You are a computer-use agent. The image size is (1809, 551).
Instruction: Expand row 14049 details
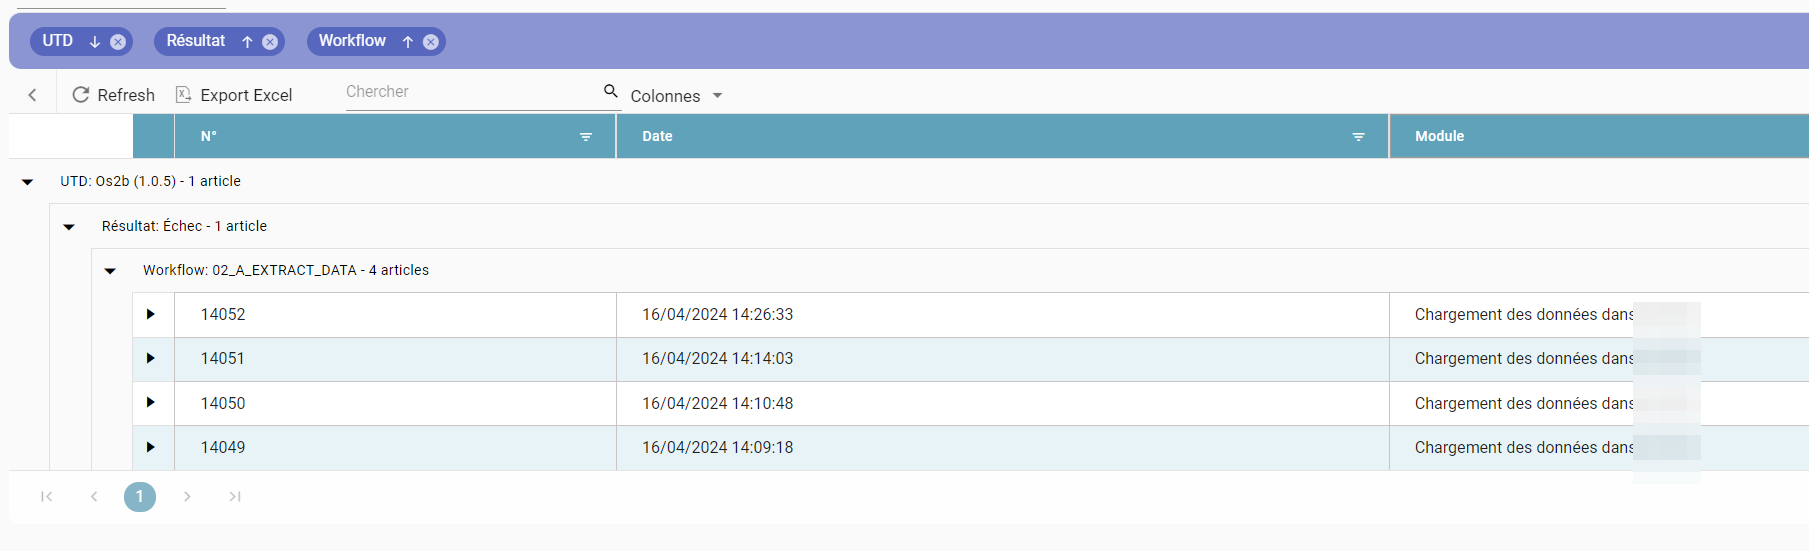click(x=151, y=447)
